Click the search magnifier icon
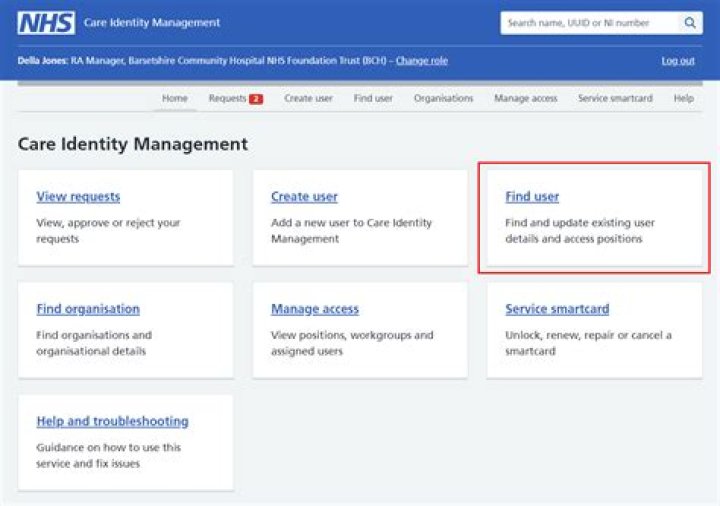The height and width of the screenshot is (506, 720). [x=690, y=22]
